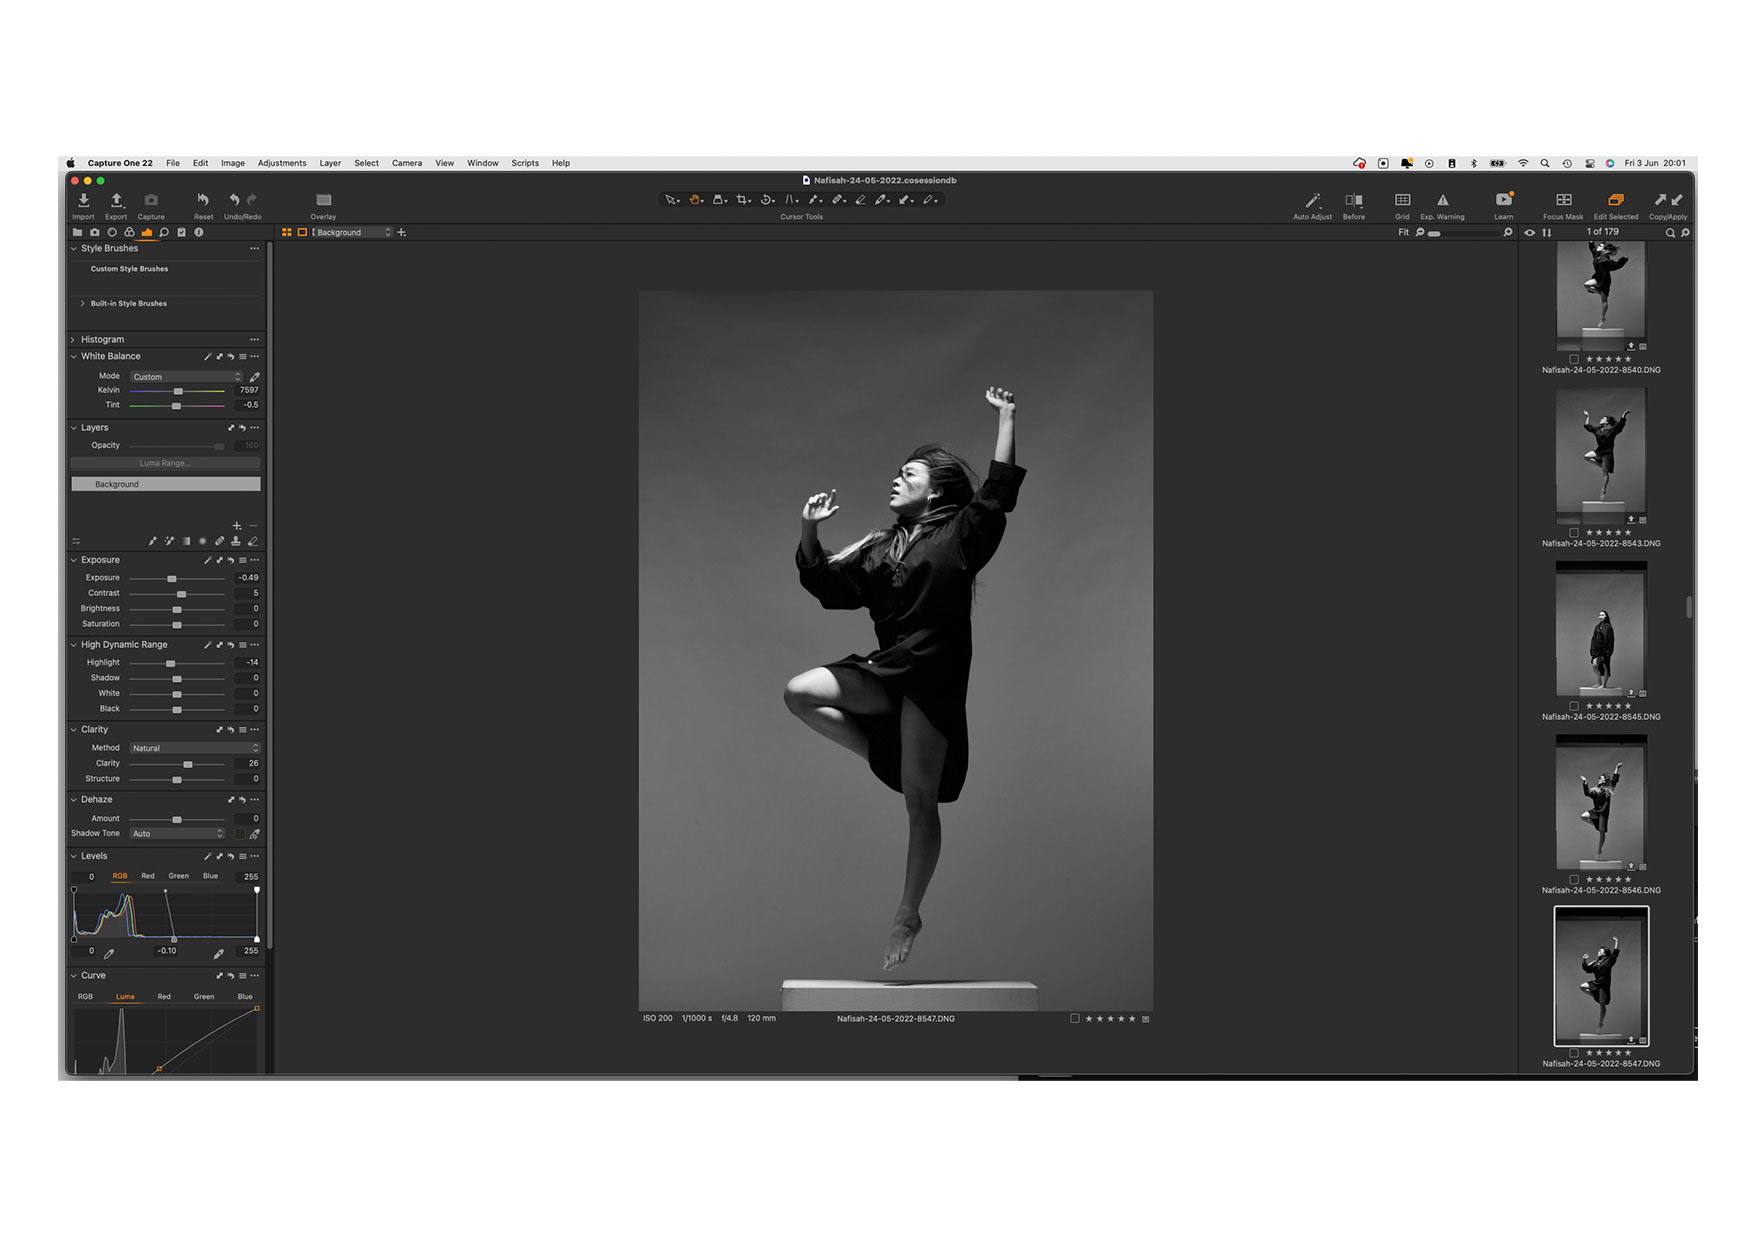Toggle the Focus Mask display
The height and width of the screenshot is (1240, 1754).
[x=1563, y=200]
